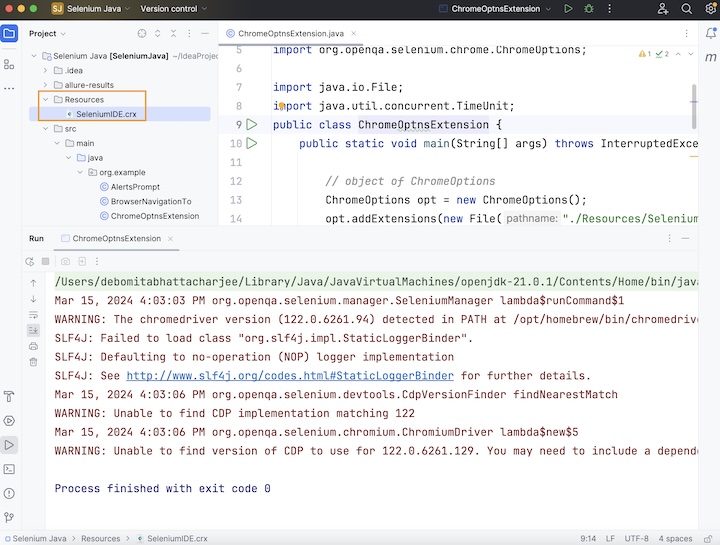
Task: Open the Services tool window icon
Action: pos(9,421)
